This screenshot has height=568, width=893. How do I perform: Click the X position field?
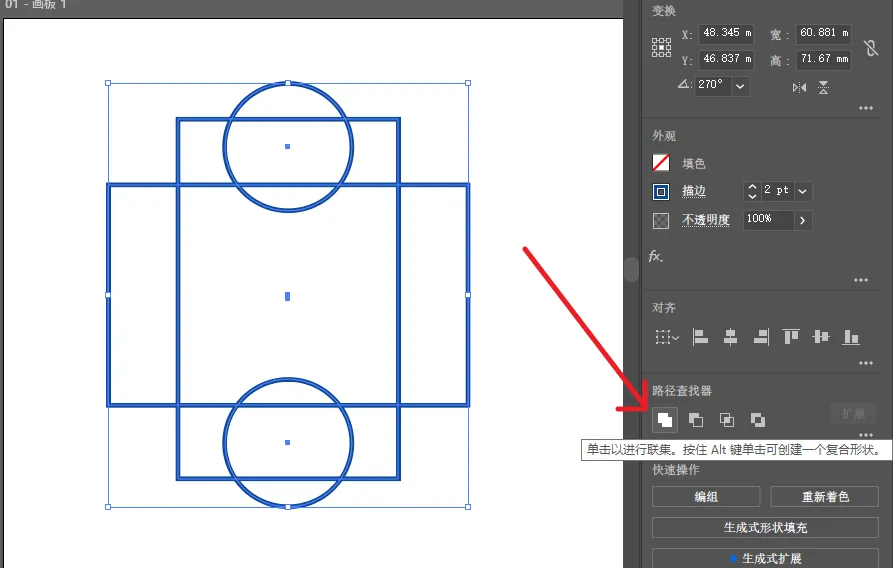point(726,33)
